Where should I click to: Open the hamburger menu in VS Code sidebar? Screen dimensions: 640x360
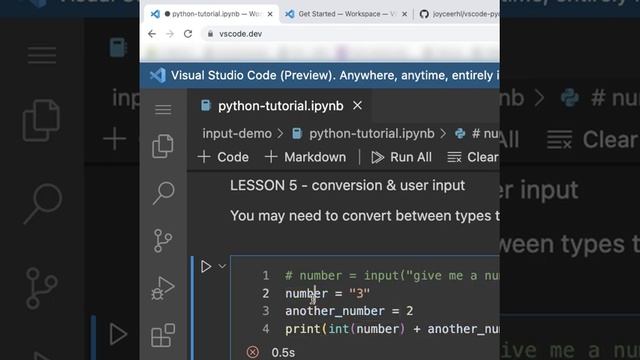163,109
